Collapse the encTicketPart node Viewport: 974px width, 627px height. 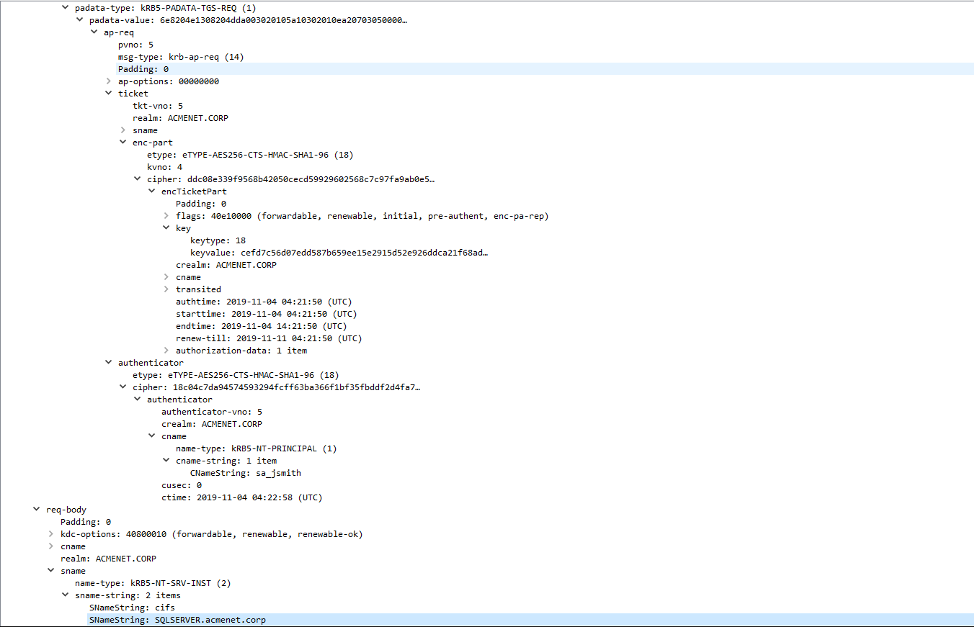[151, 191]
